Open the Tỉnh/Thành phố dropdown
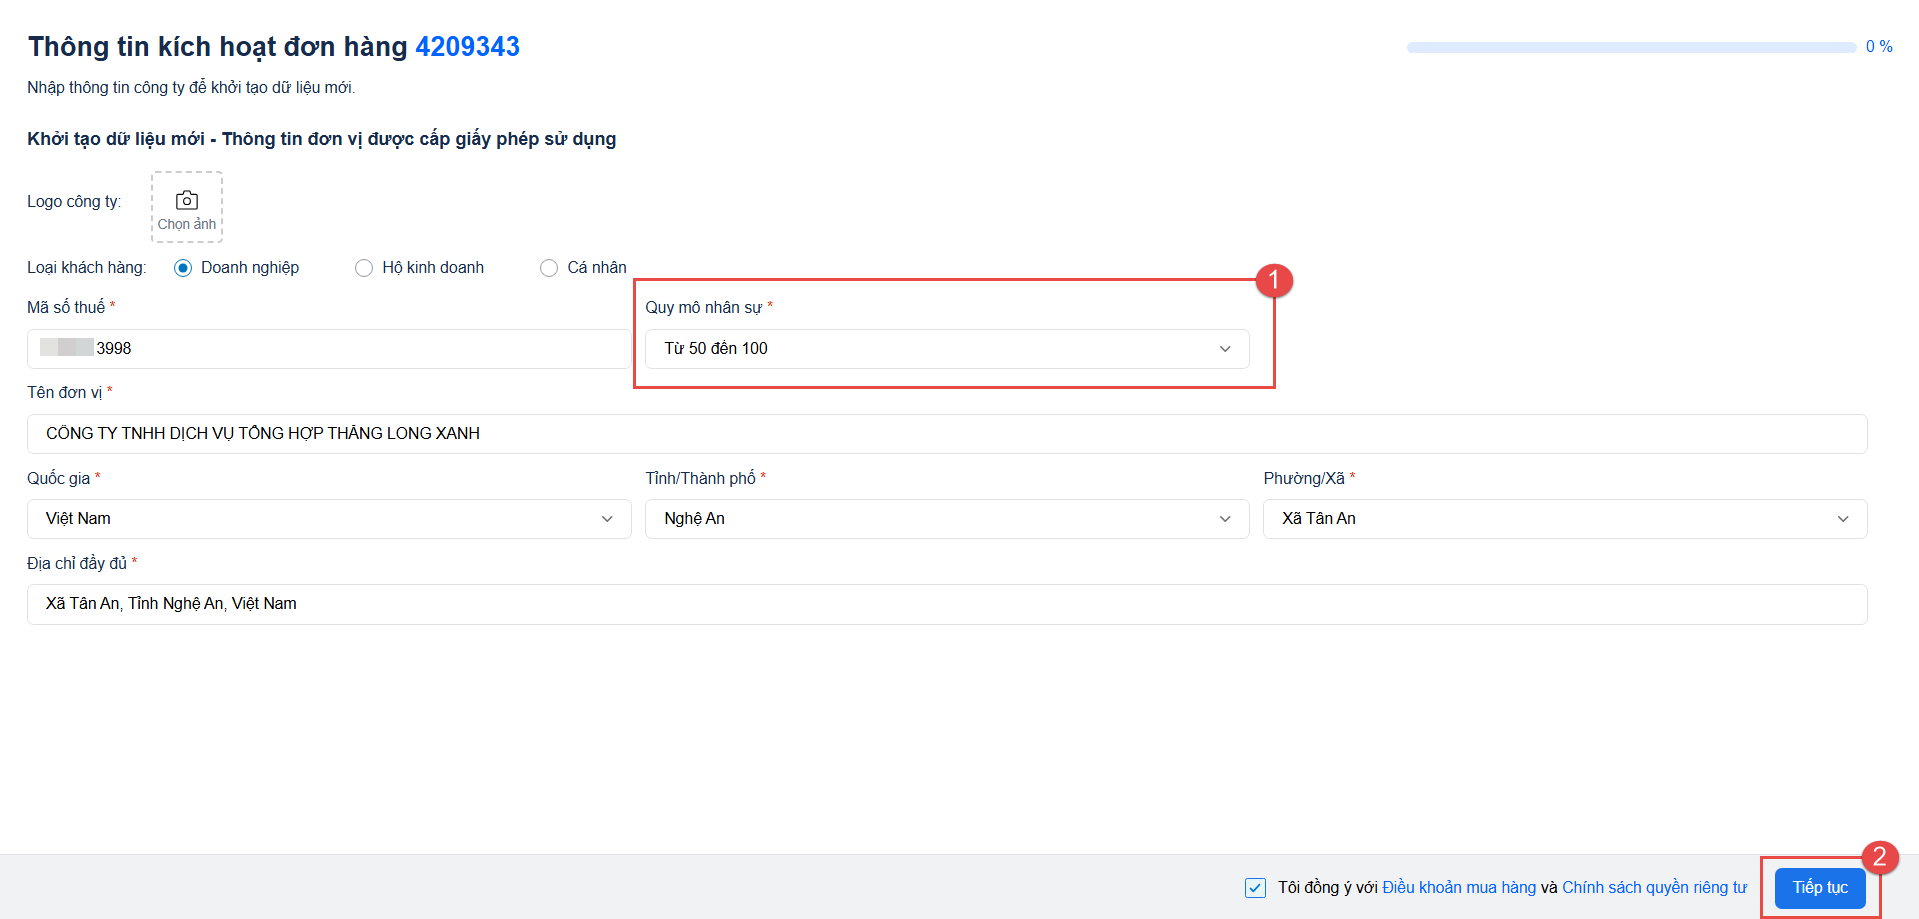 click(x=946, y=519)
